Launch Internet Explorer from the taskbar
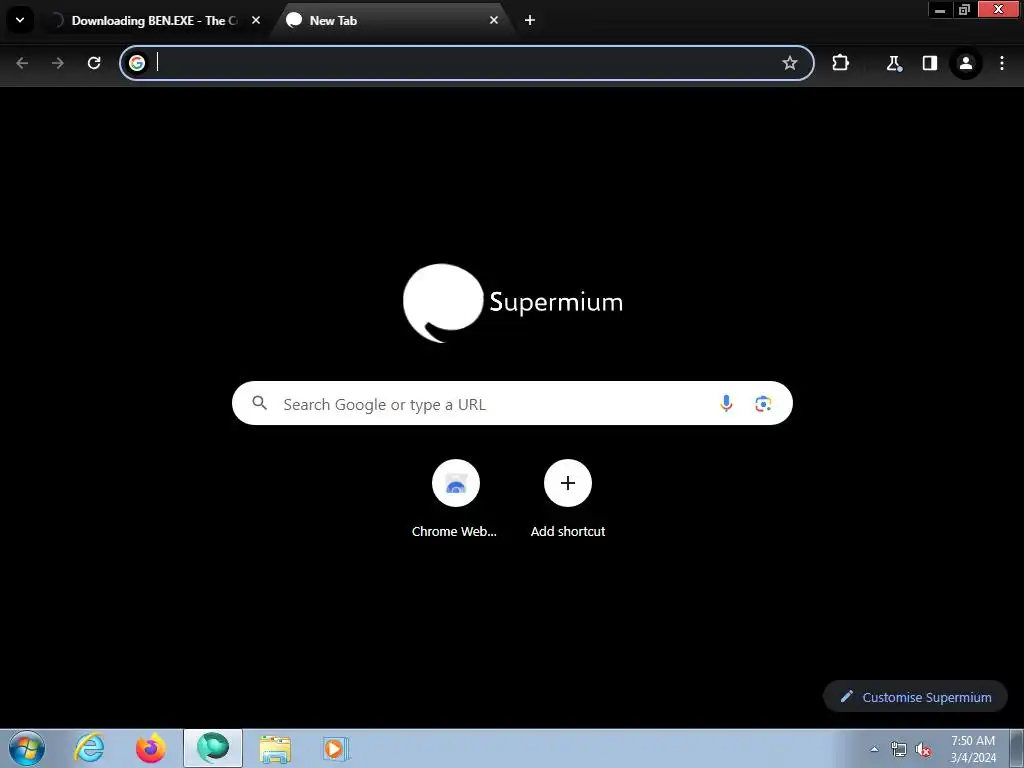 89,748
